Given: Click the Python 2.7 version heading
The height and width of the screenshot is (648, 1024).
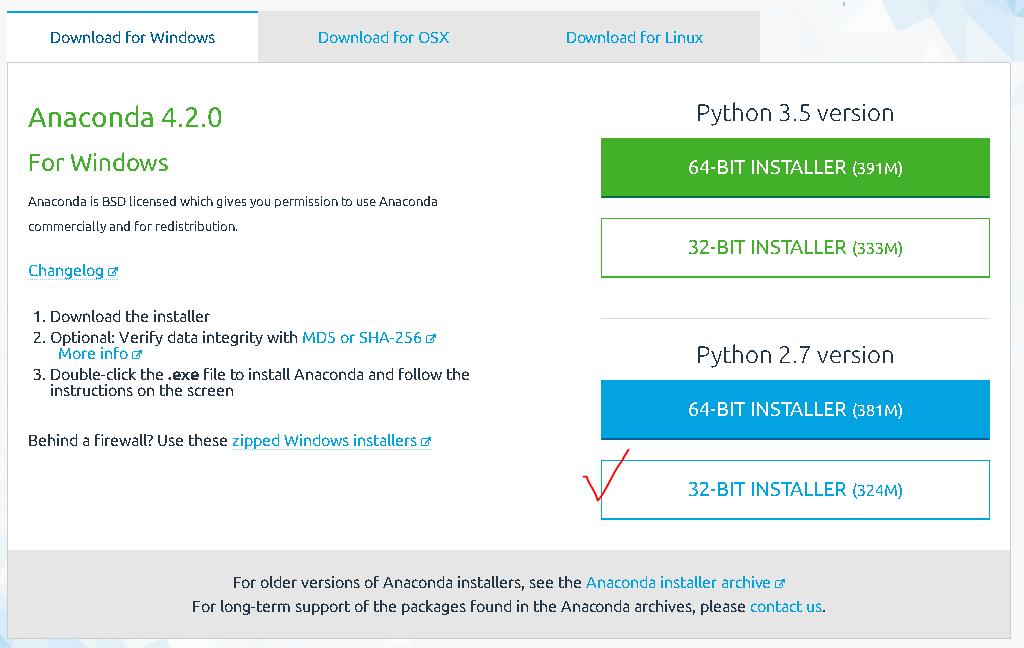Looking at the screenshot, I should point(795,355).
